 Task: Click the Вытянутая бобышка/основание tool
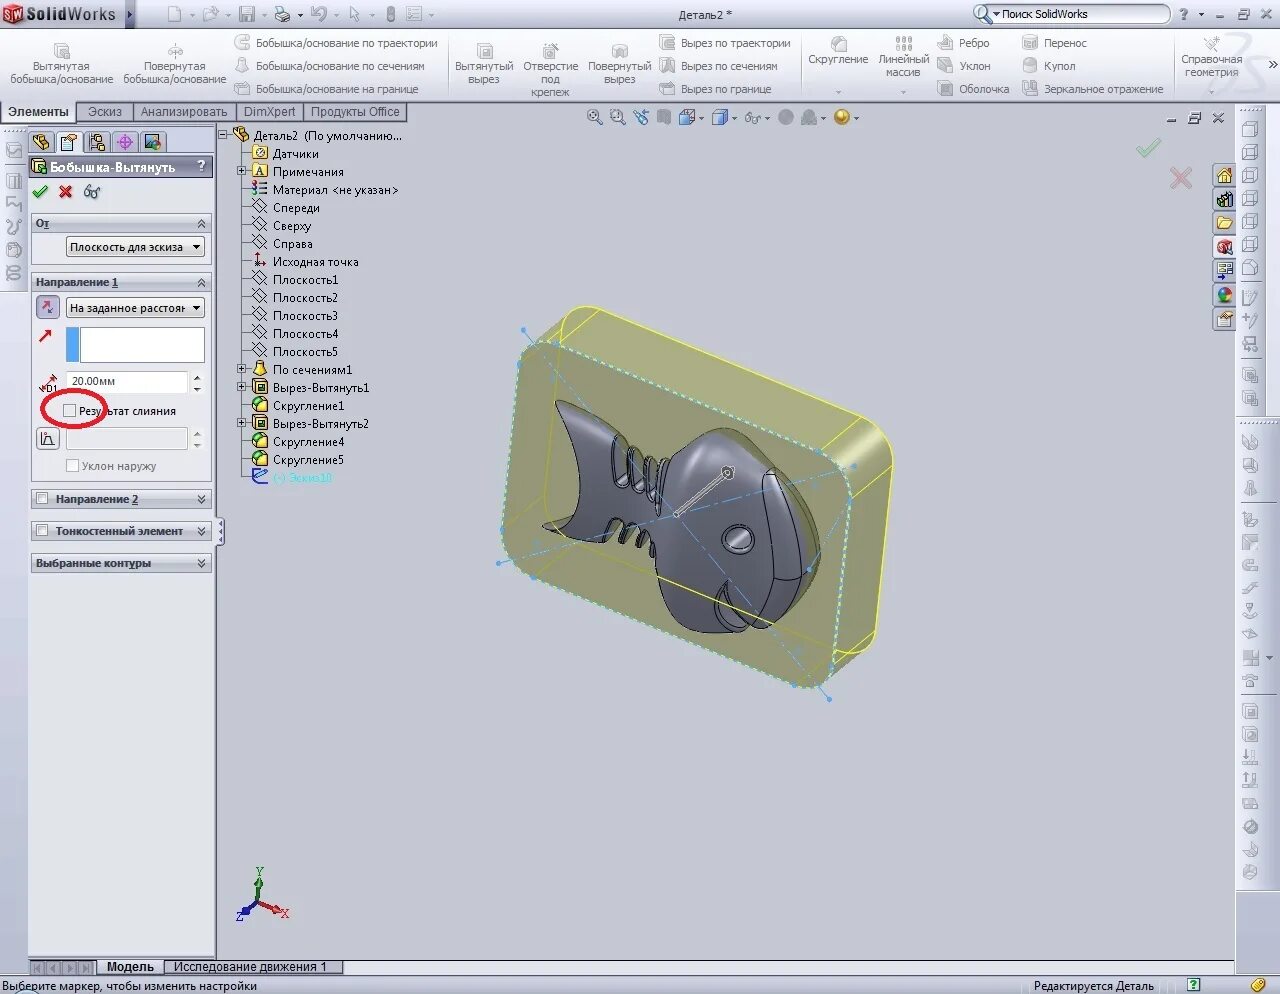[x=61, y=64]
